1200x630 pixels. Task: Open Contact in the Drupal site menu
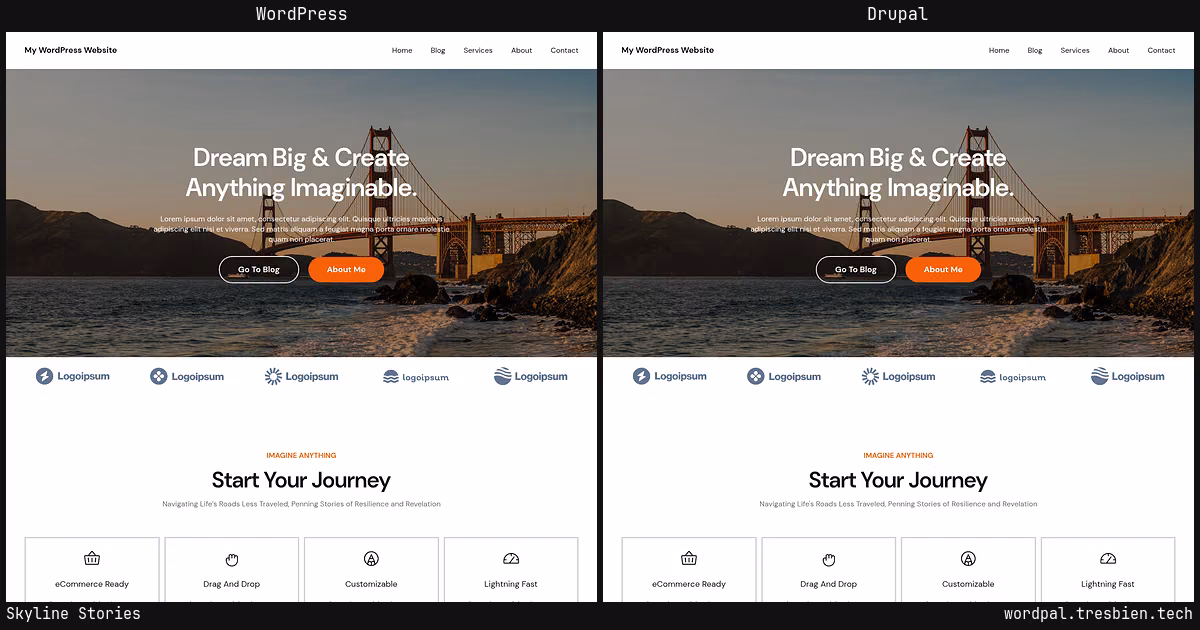1161,50
